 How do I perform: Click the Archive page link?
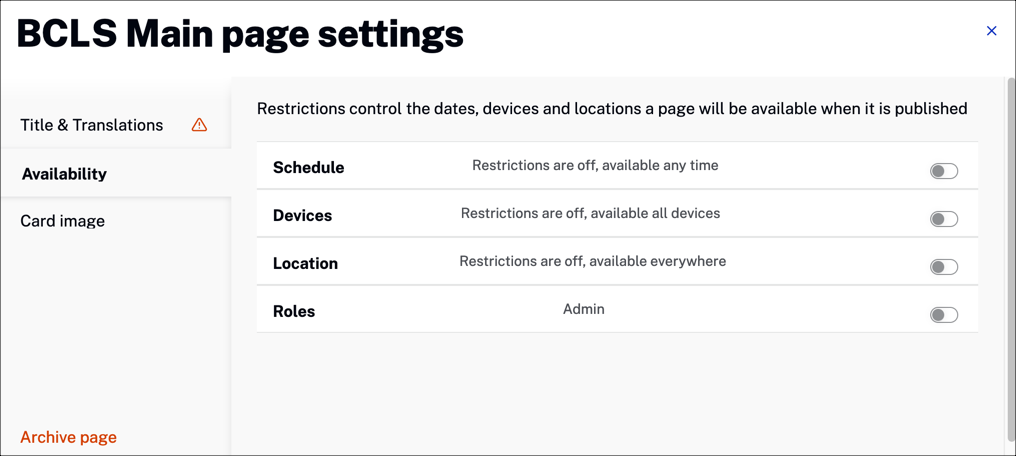point(69,437)
